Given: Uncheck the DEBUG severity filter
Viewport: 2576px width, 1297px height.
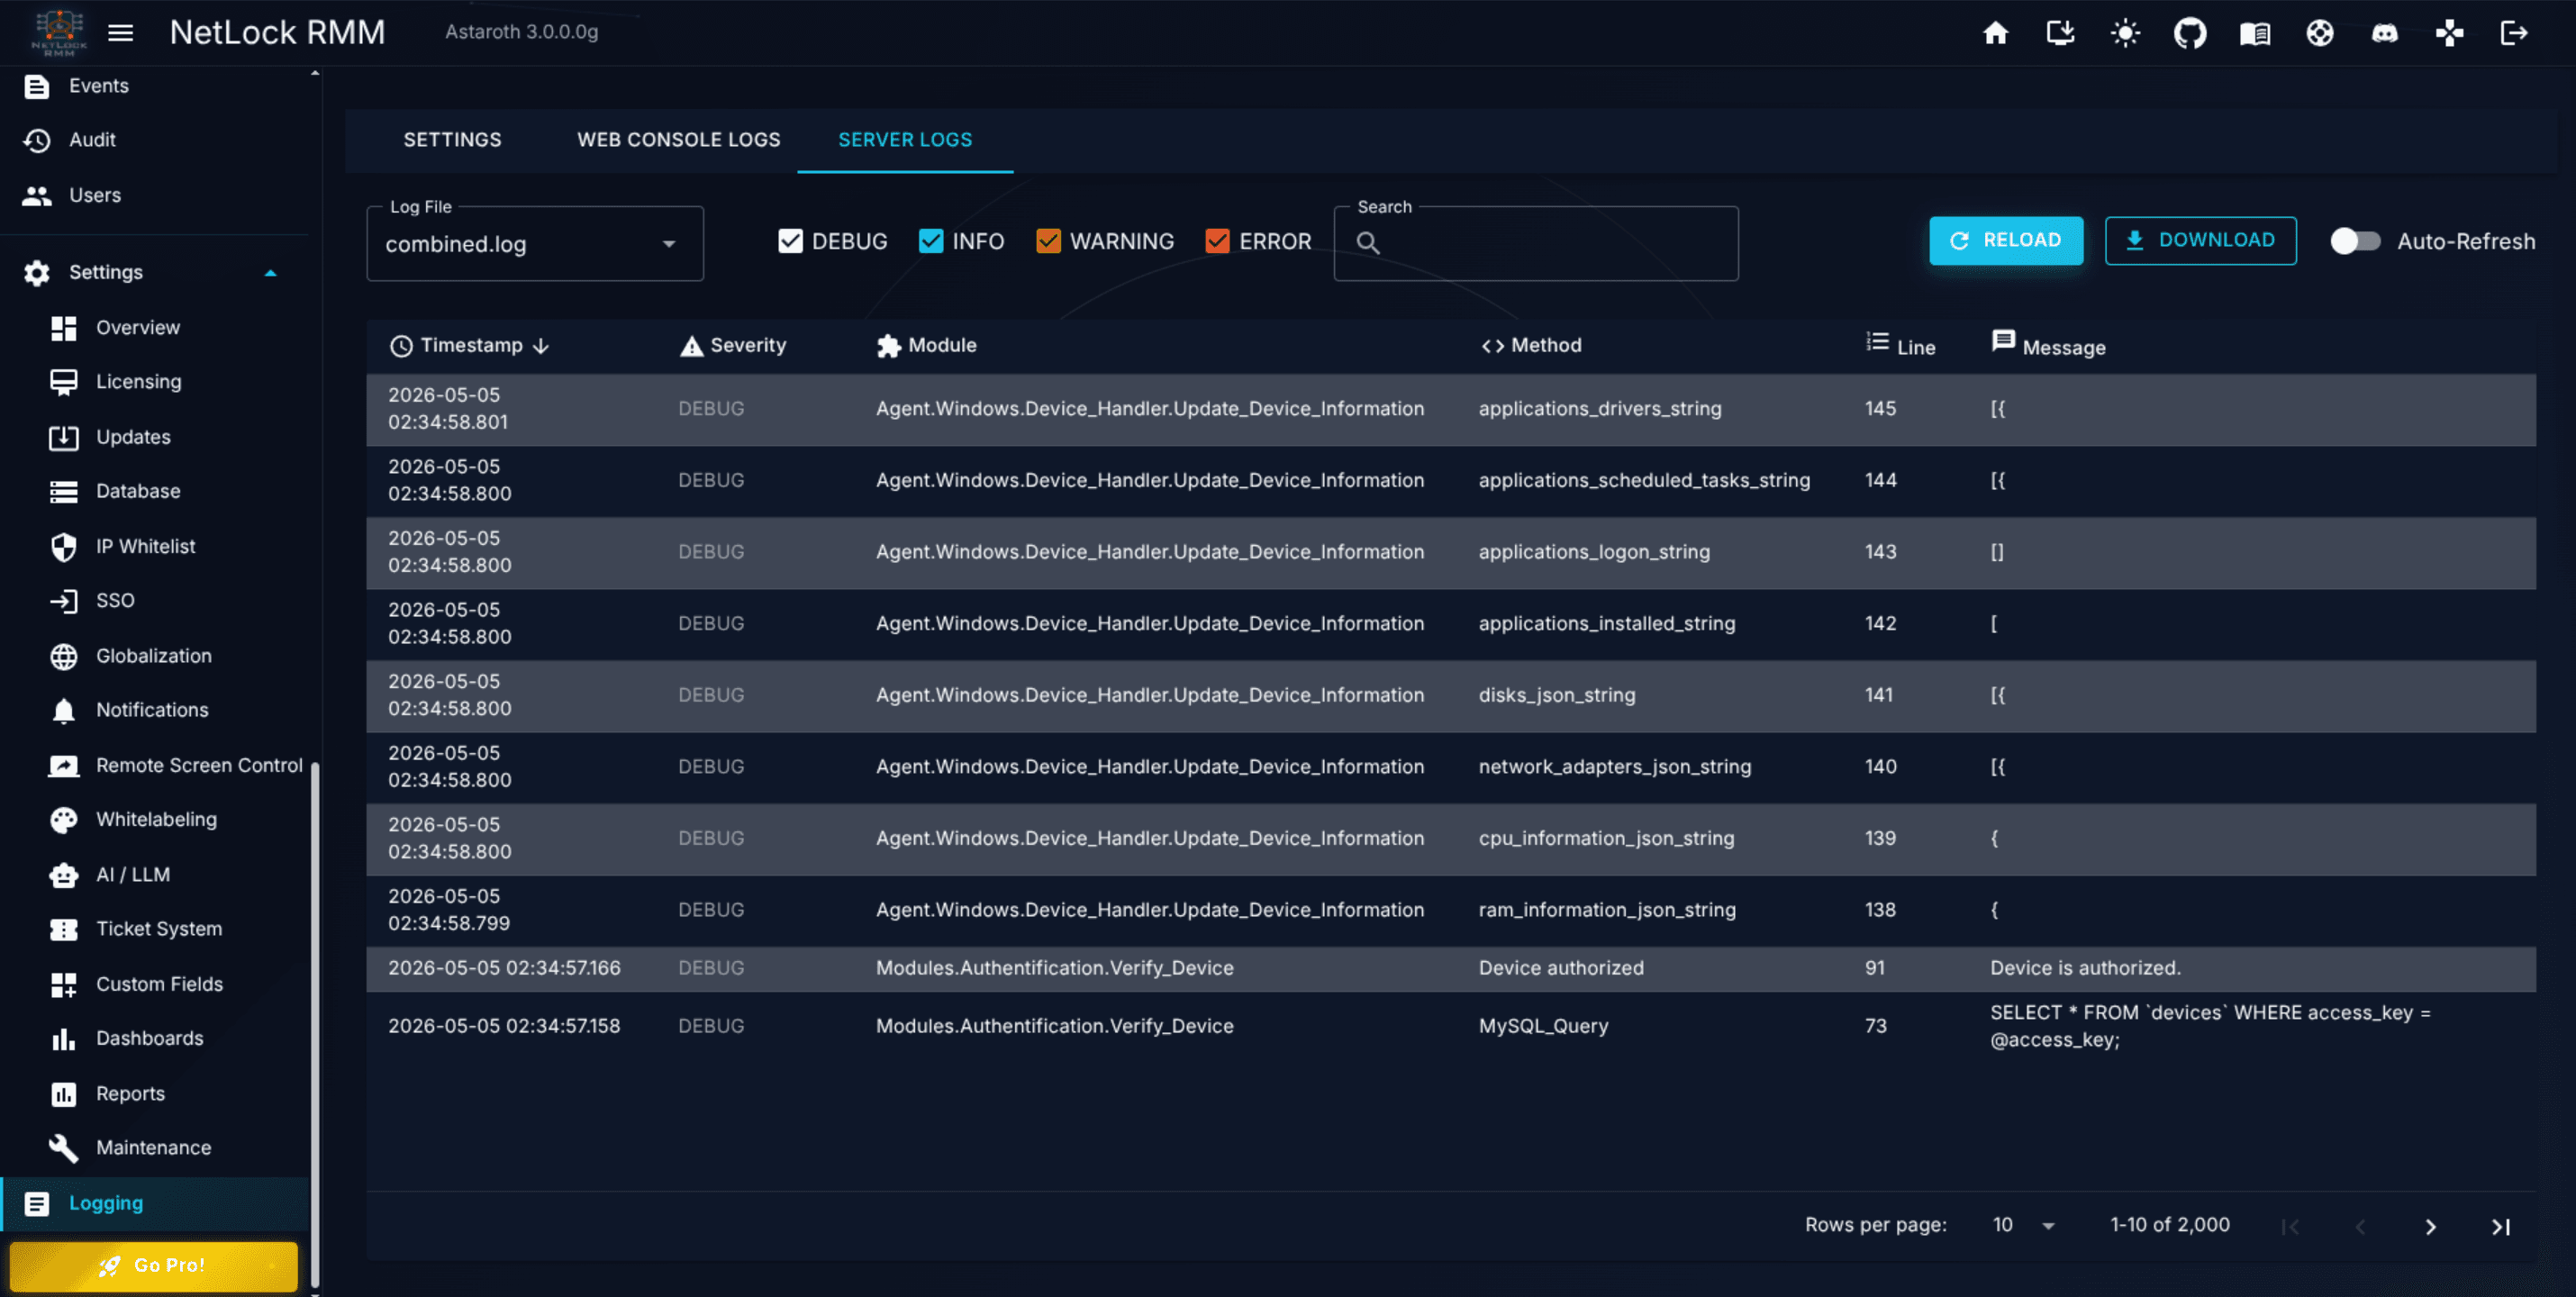Looking at the screenshot, I should point(790,241).
